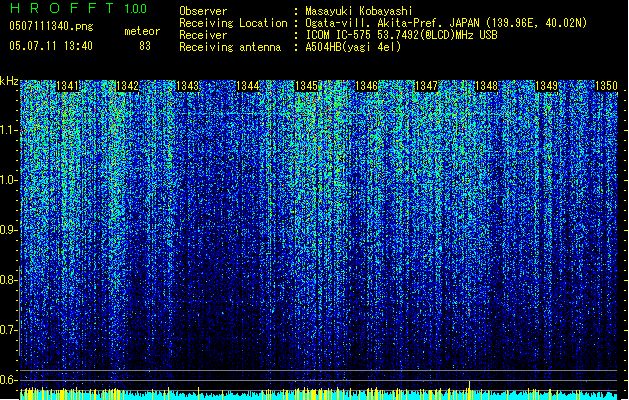Click the 1344 time marker
Viewport: 629px width, 400px height.
tap(248, 86)
